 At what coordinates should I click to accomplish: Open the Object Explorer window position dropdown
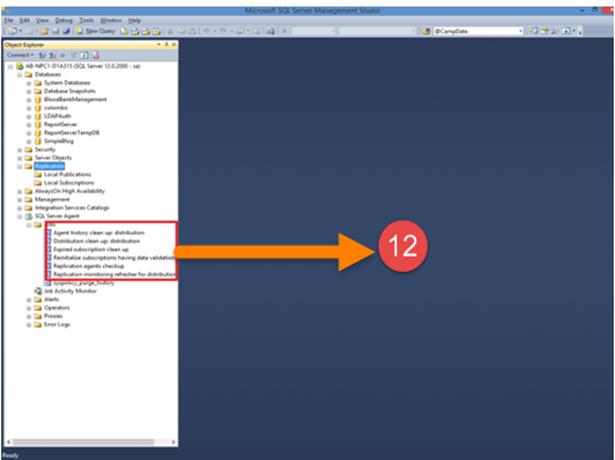159,45
